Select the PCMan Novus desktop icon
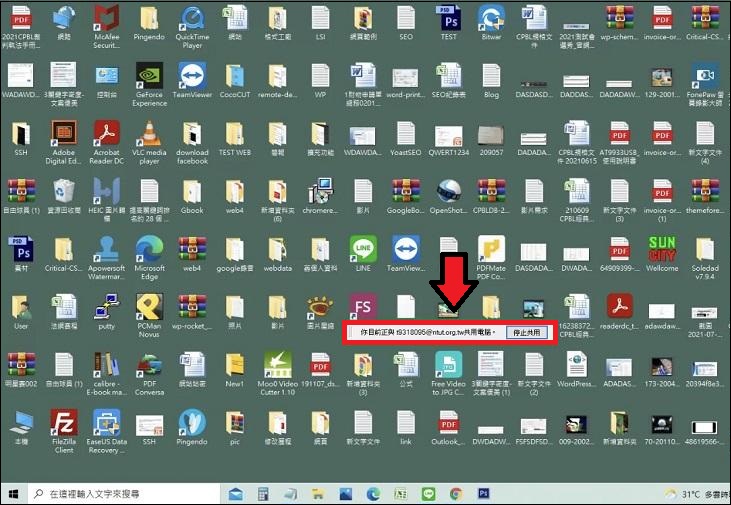This screenshot has height=505, width=731. (149, 307)
